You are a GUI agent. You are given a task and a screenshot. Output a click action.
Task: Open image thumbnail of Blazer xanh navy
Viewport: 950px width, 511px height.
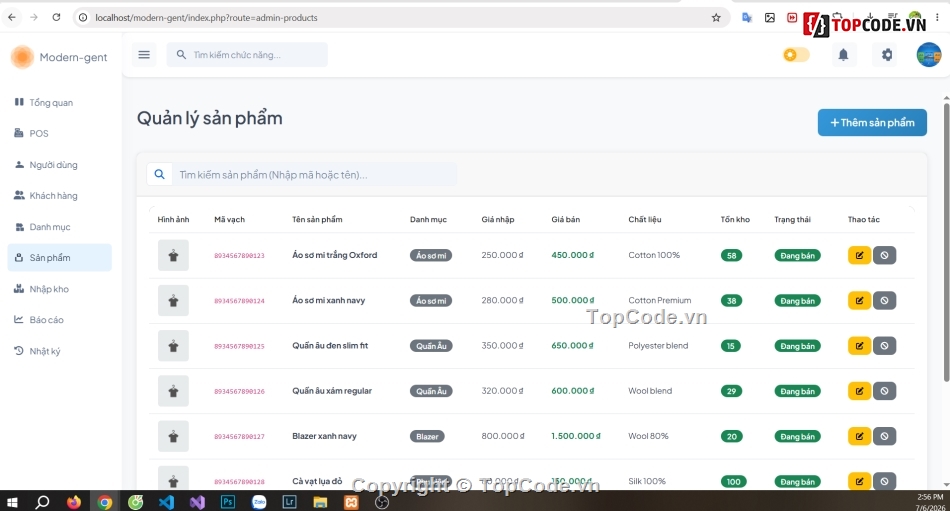click(173, 436)
